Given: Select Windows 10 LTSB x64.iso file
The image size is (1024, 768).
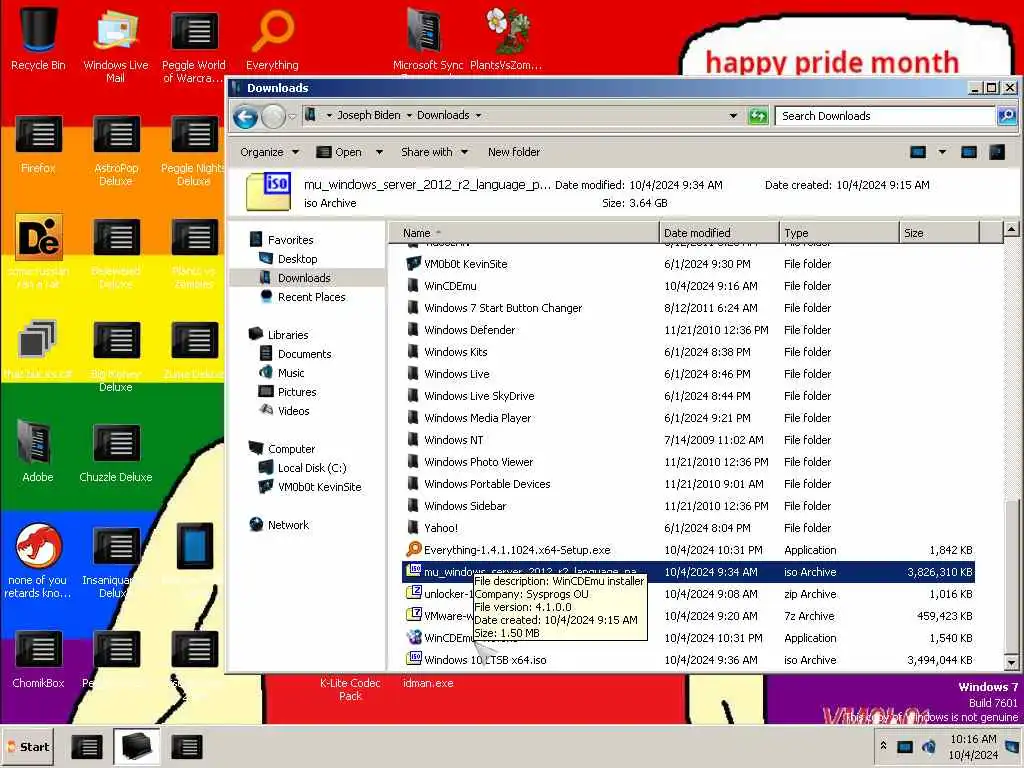Looking at the screenshot, I should pos(689,660).
